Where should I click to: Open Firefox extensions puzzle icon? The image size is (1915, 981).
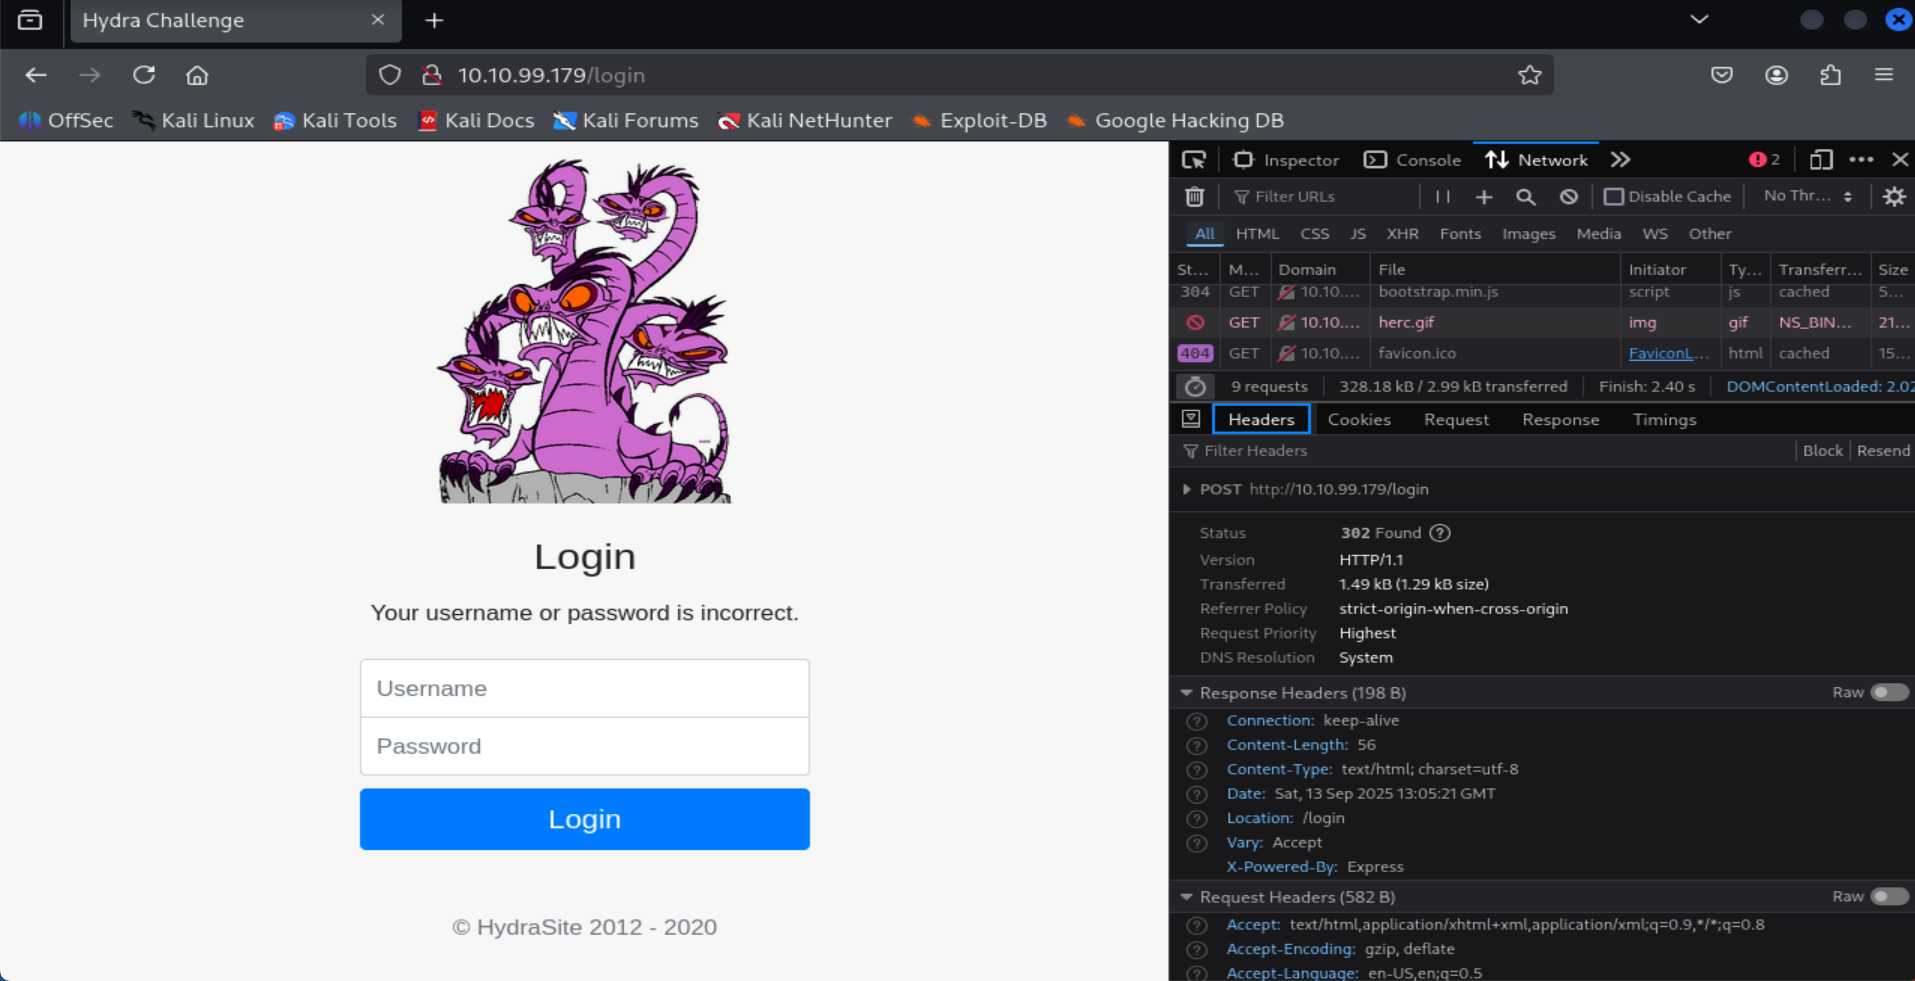coord(1830,75)
